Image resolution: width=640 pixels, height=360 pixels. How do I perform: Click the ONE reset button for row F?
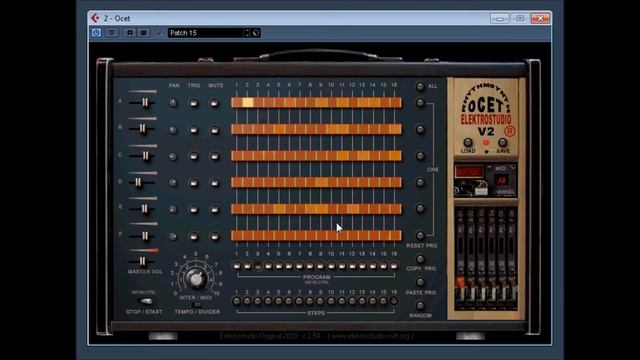[x=420, y=236]
